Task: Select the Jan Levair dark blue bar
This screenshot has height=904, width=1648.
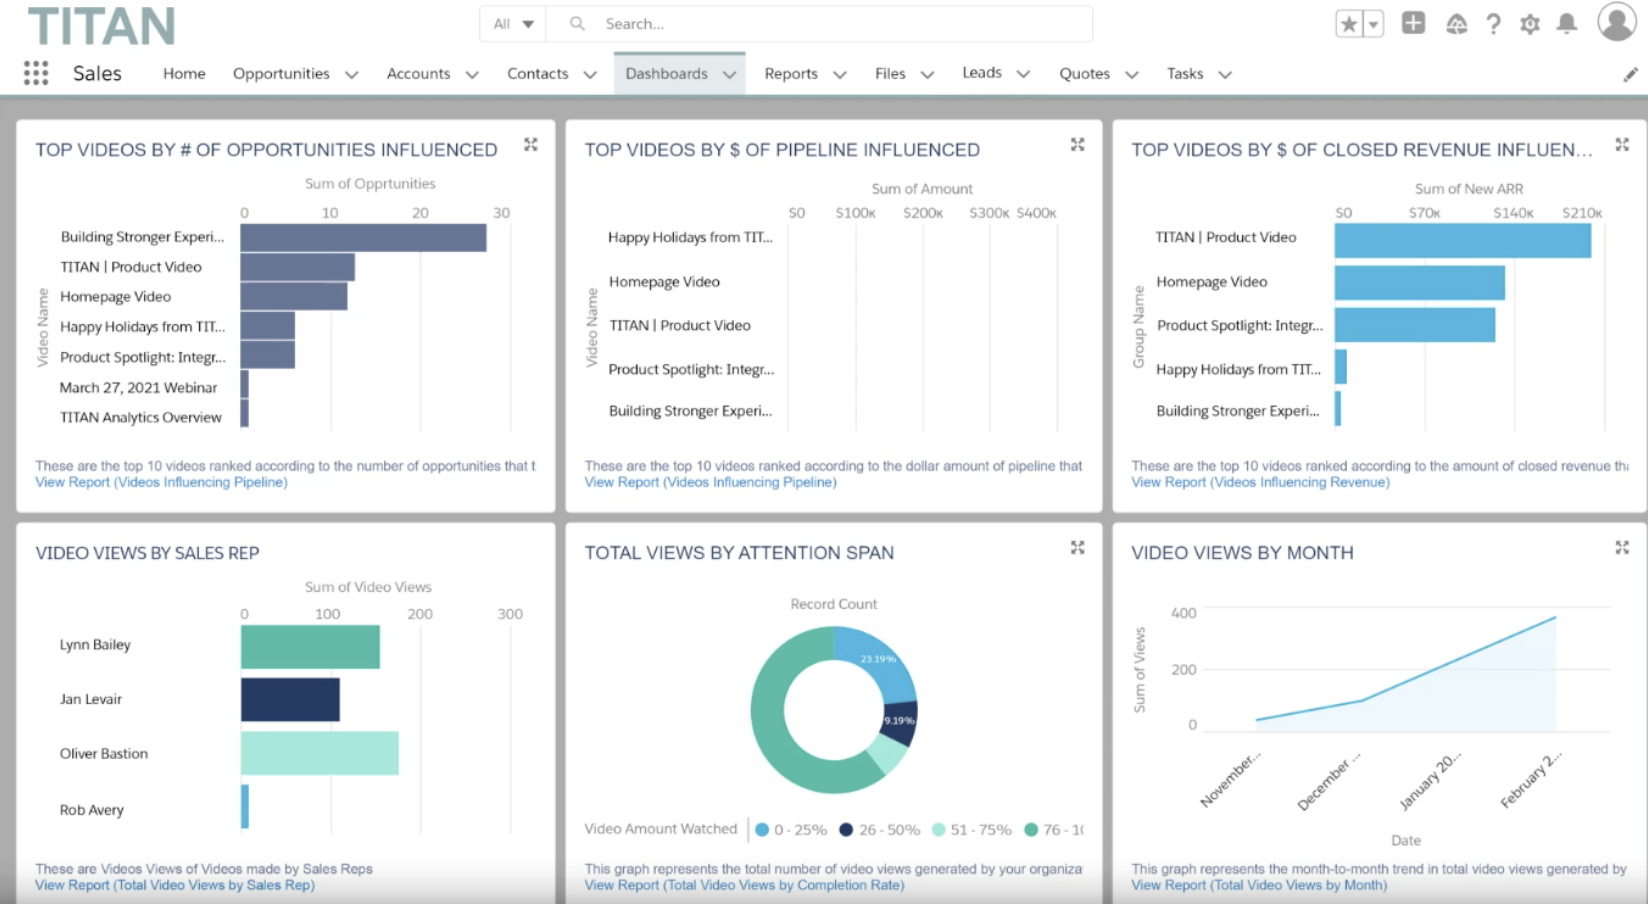Action: [290, 700]
